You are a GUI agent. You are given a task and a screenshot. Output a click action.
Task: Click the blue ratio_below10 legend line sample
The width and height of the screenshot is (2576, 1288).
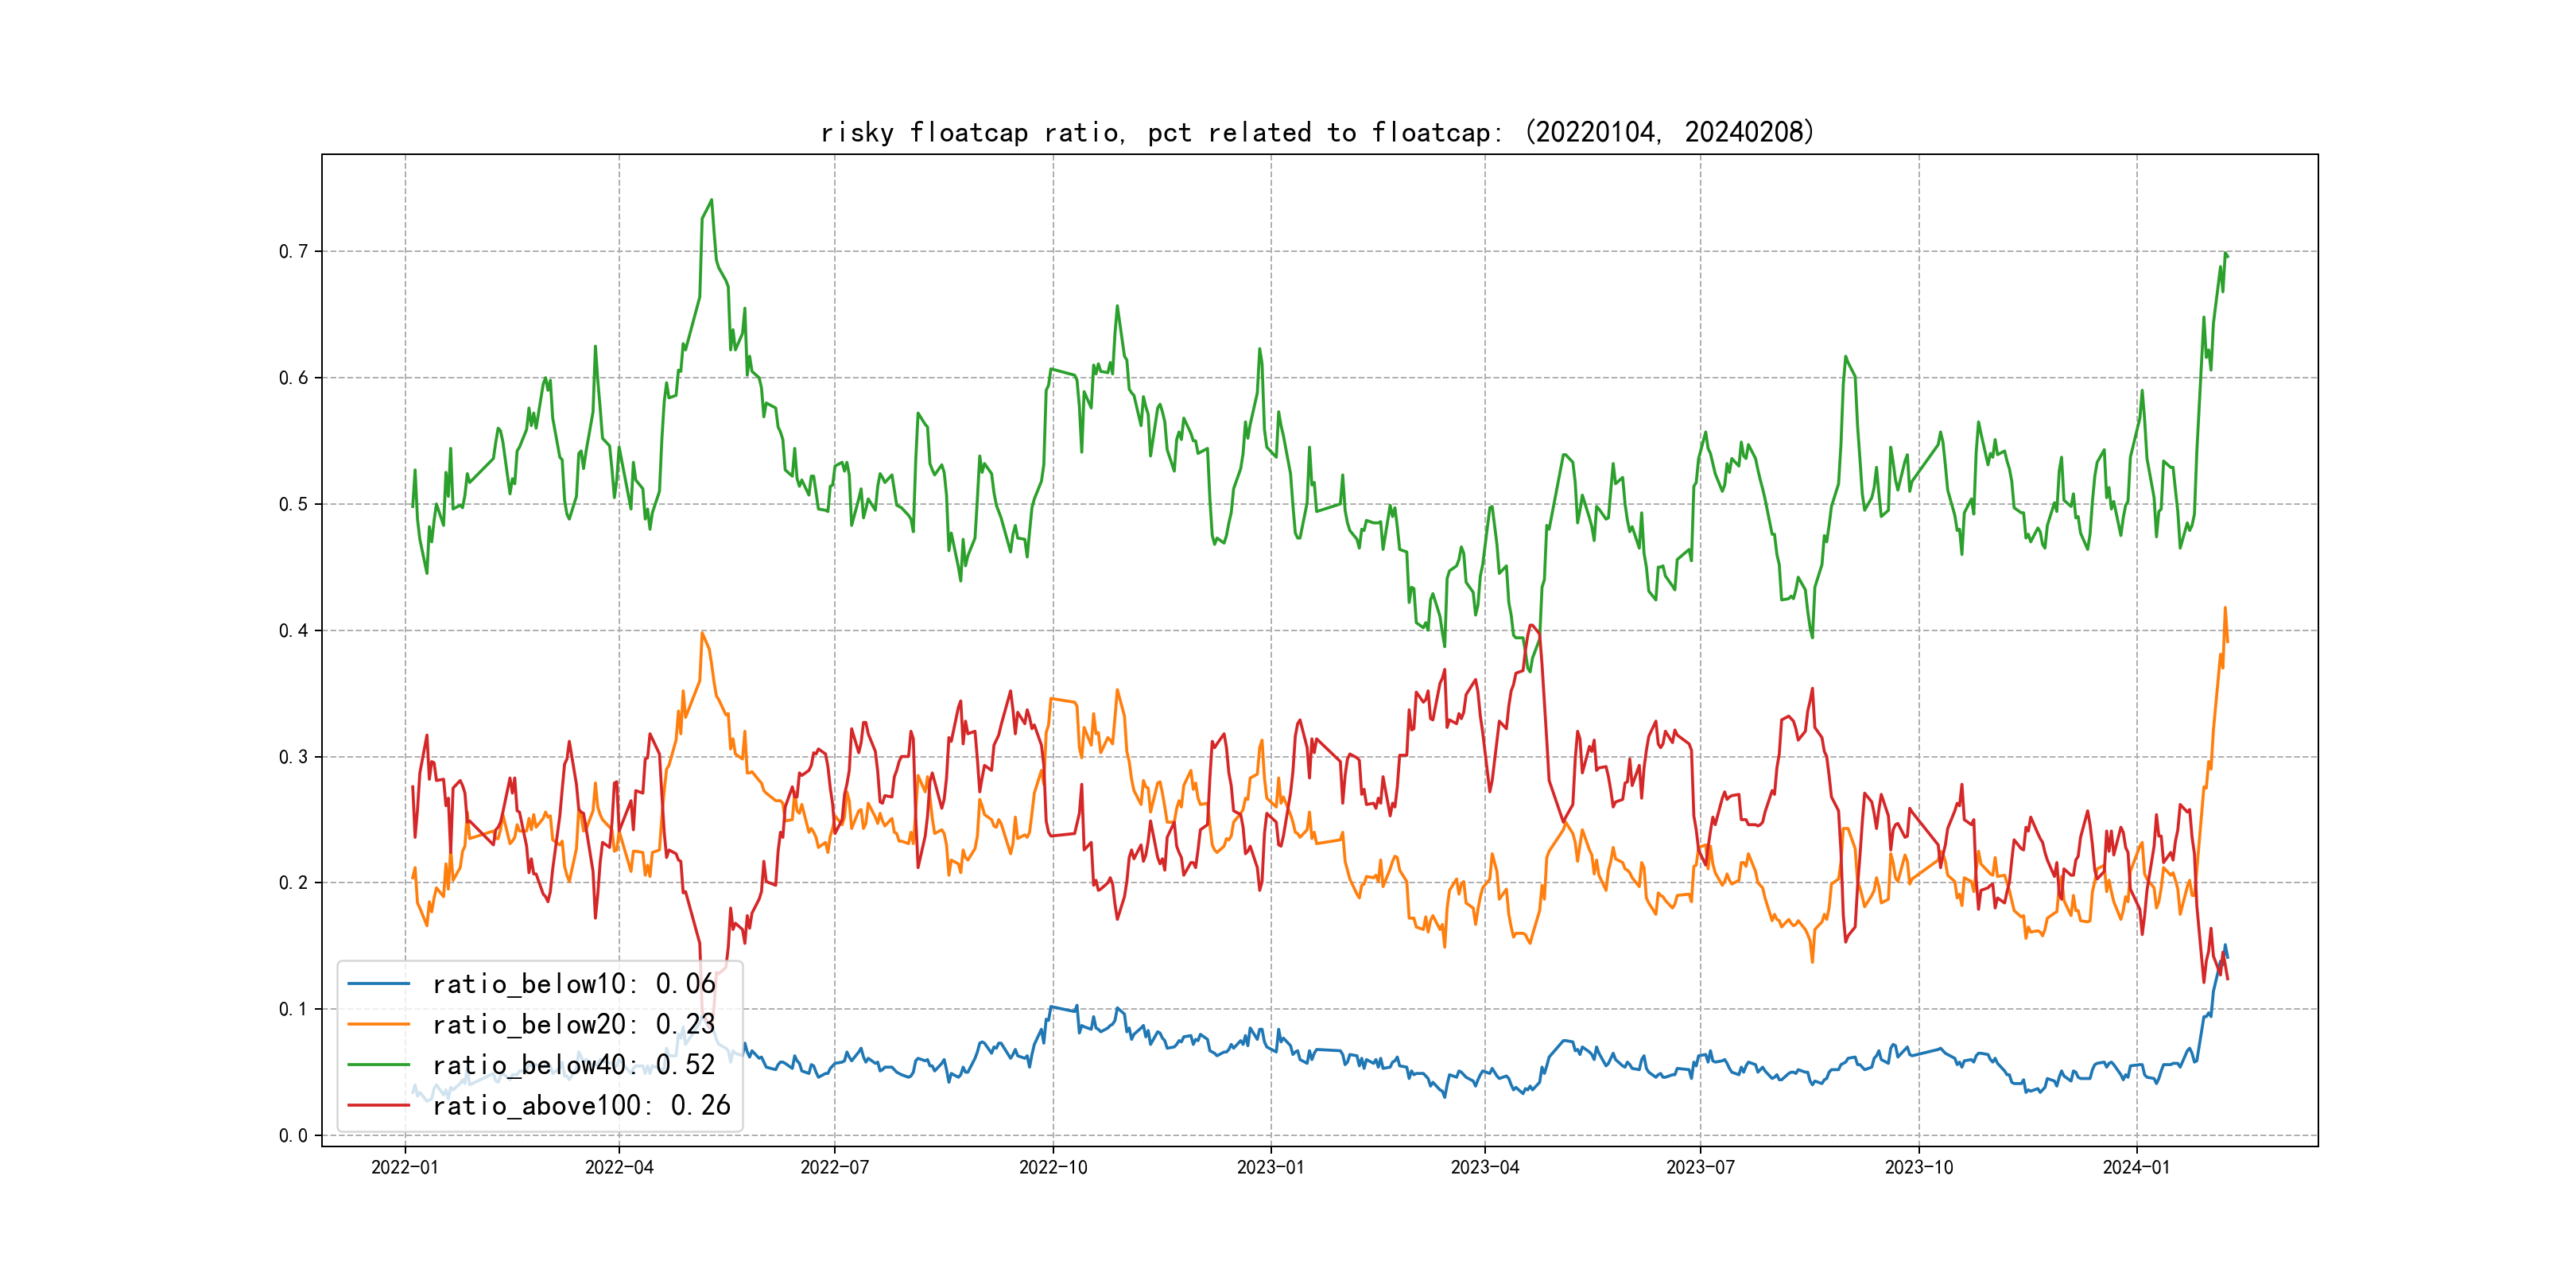pos(378,984)
